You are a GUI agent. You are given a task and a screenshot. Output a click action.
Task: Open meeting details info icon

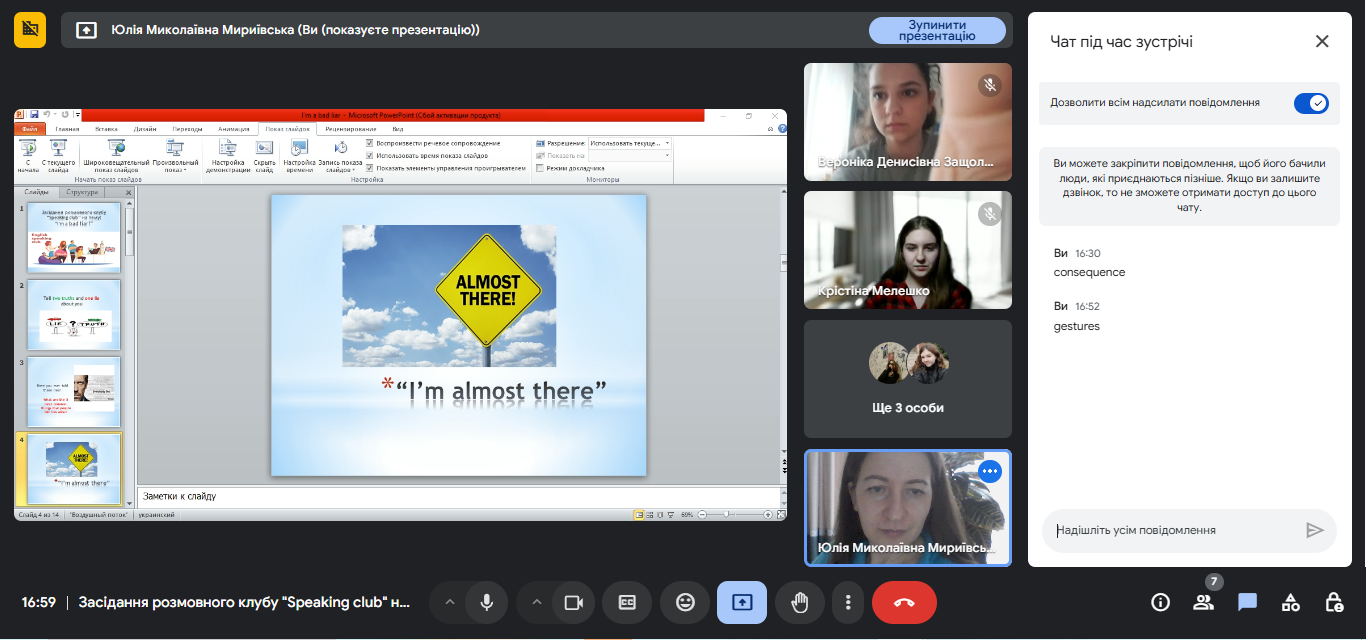click(1160, 602)
